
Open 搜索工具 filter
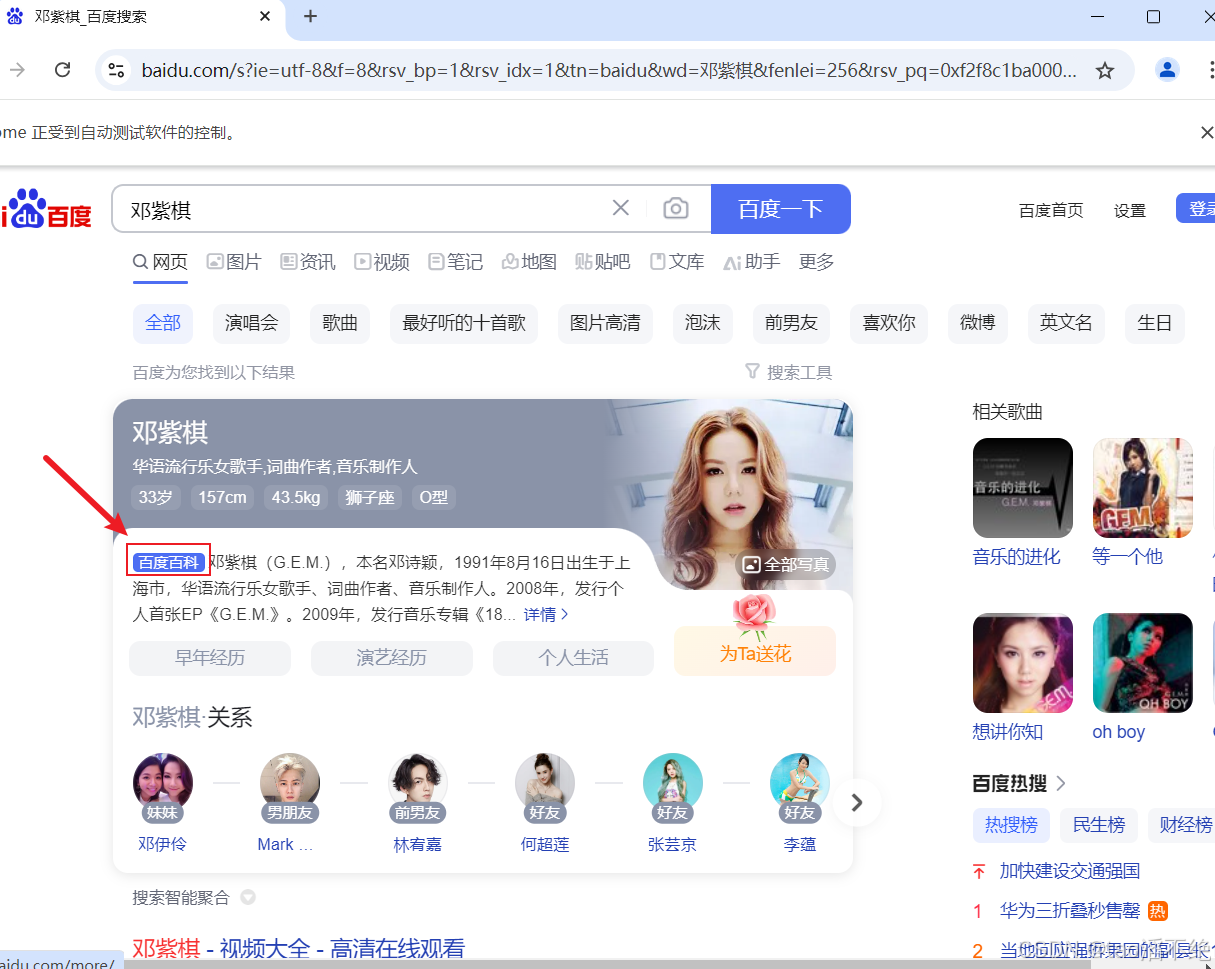(x=789, y=372)
